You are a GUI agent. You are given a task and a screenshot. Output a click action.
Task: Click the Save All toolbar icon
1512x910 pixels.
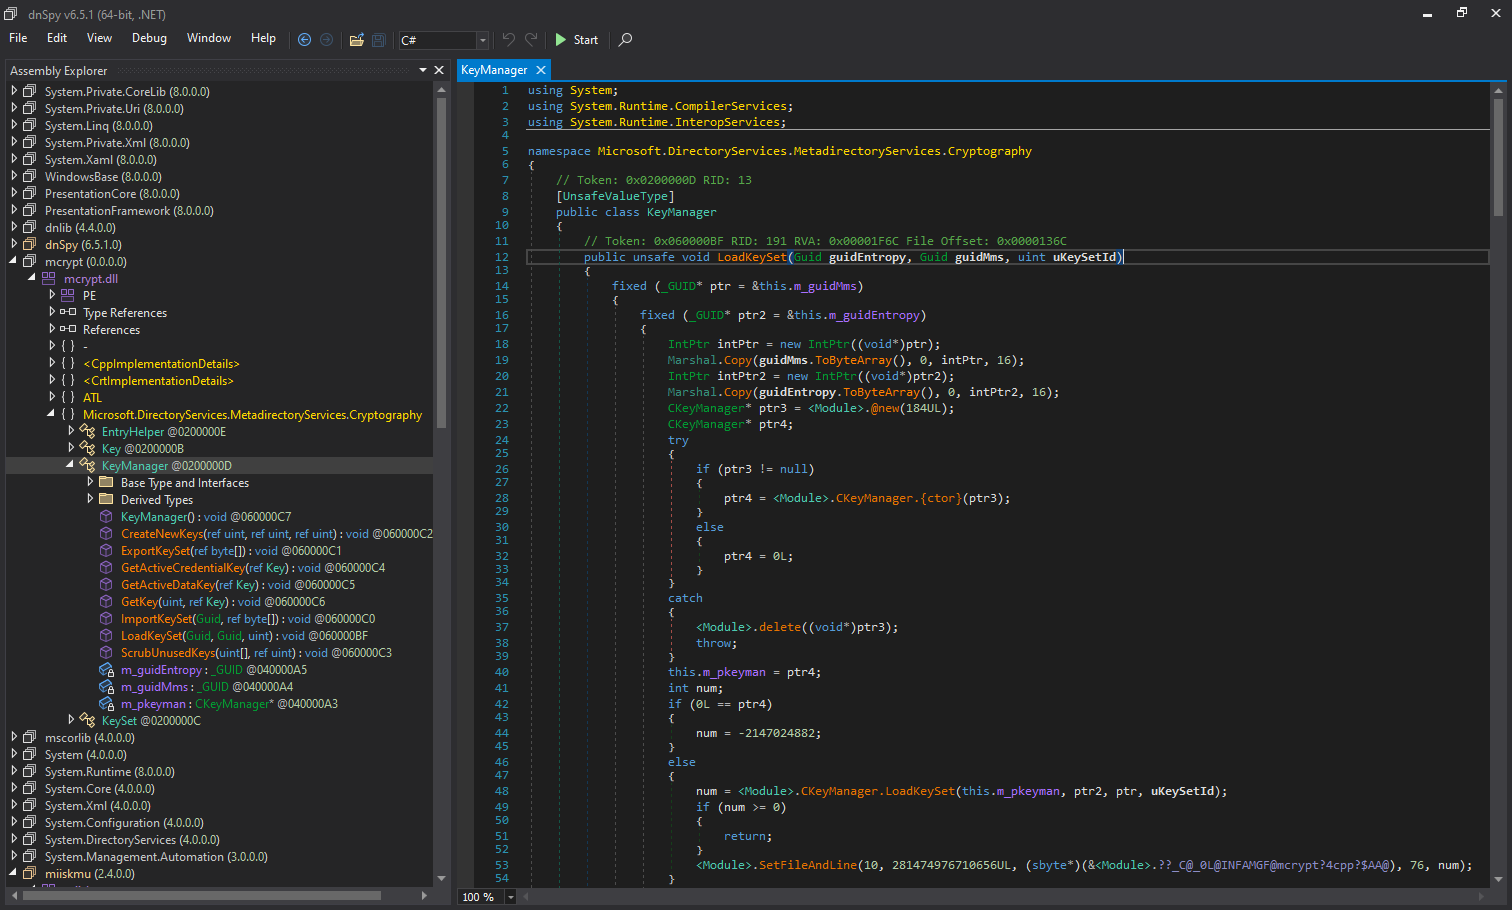379,40
